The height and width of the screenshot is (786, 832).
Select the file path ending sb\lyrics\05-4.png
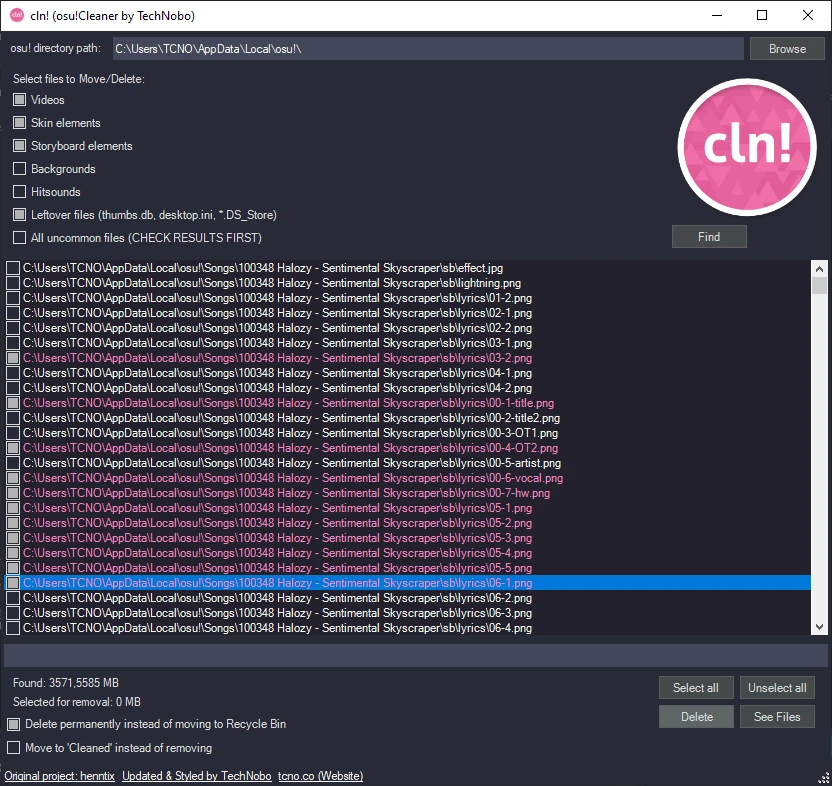pos(277,553)
